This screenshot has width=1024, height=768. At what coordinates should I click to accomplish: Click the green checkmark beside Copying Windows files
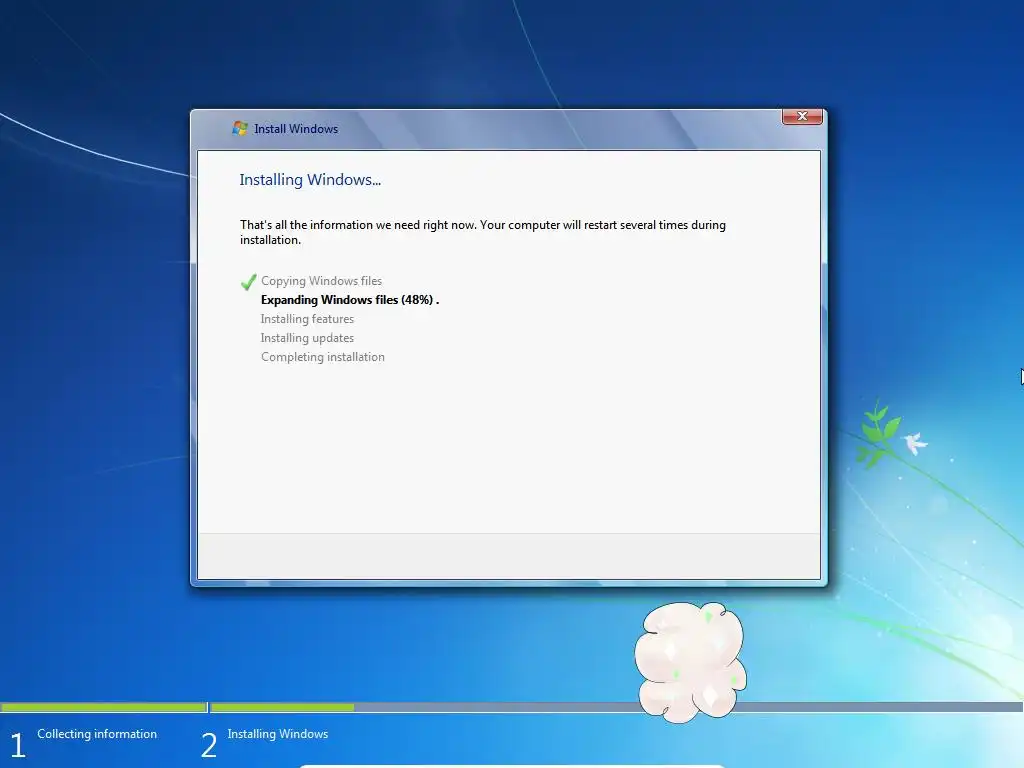[x=248, y=281]
